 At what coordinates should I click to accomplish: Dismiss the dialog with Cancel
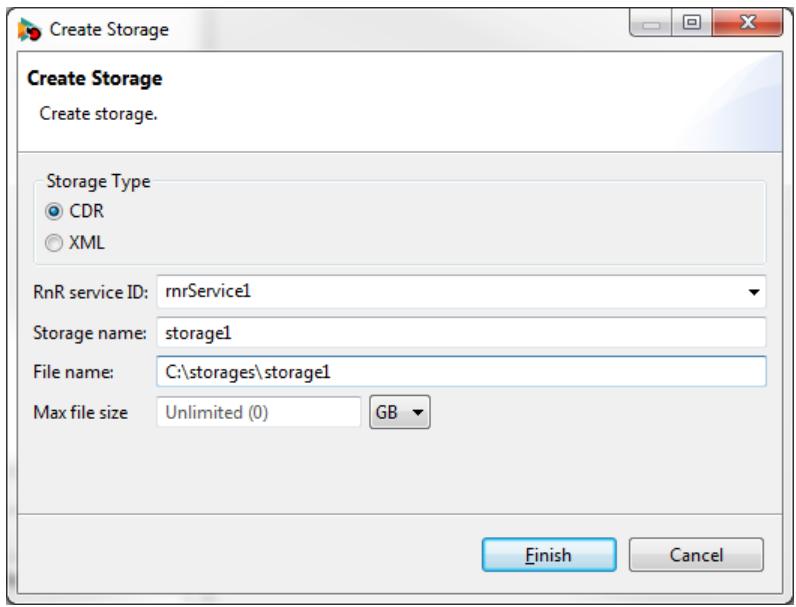click(x=696, y=555)
